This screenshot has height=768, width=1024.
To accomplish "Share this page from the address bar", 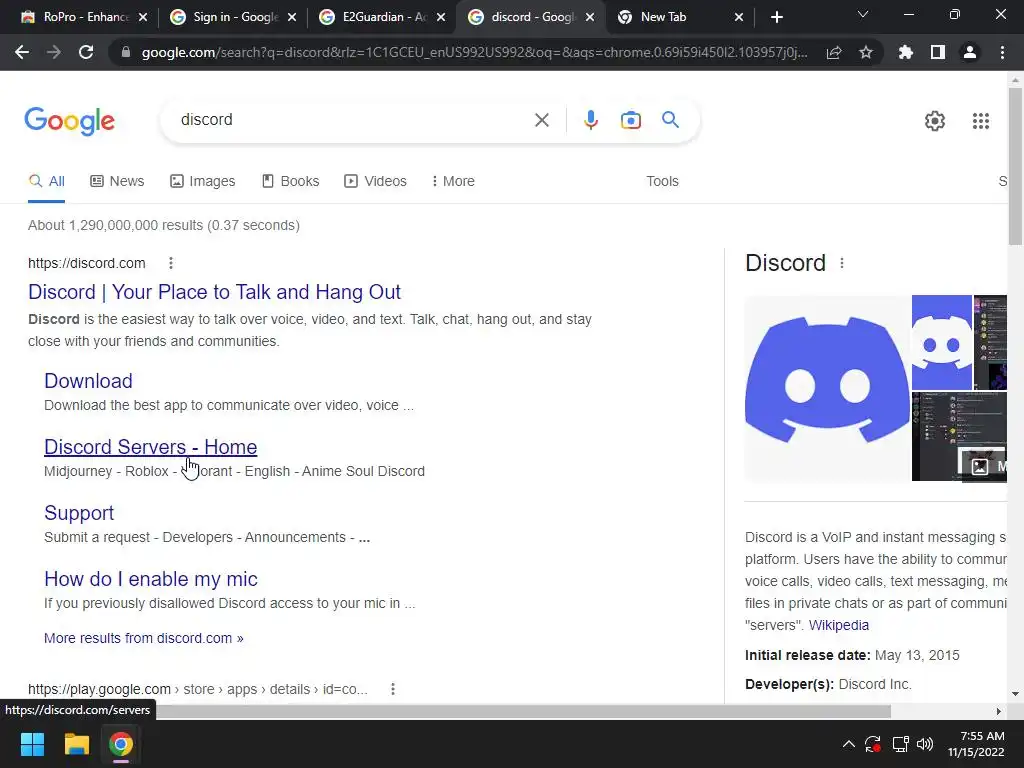I will pyautogui.click(x=834, y=52).
